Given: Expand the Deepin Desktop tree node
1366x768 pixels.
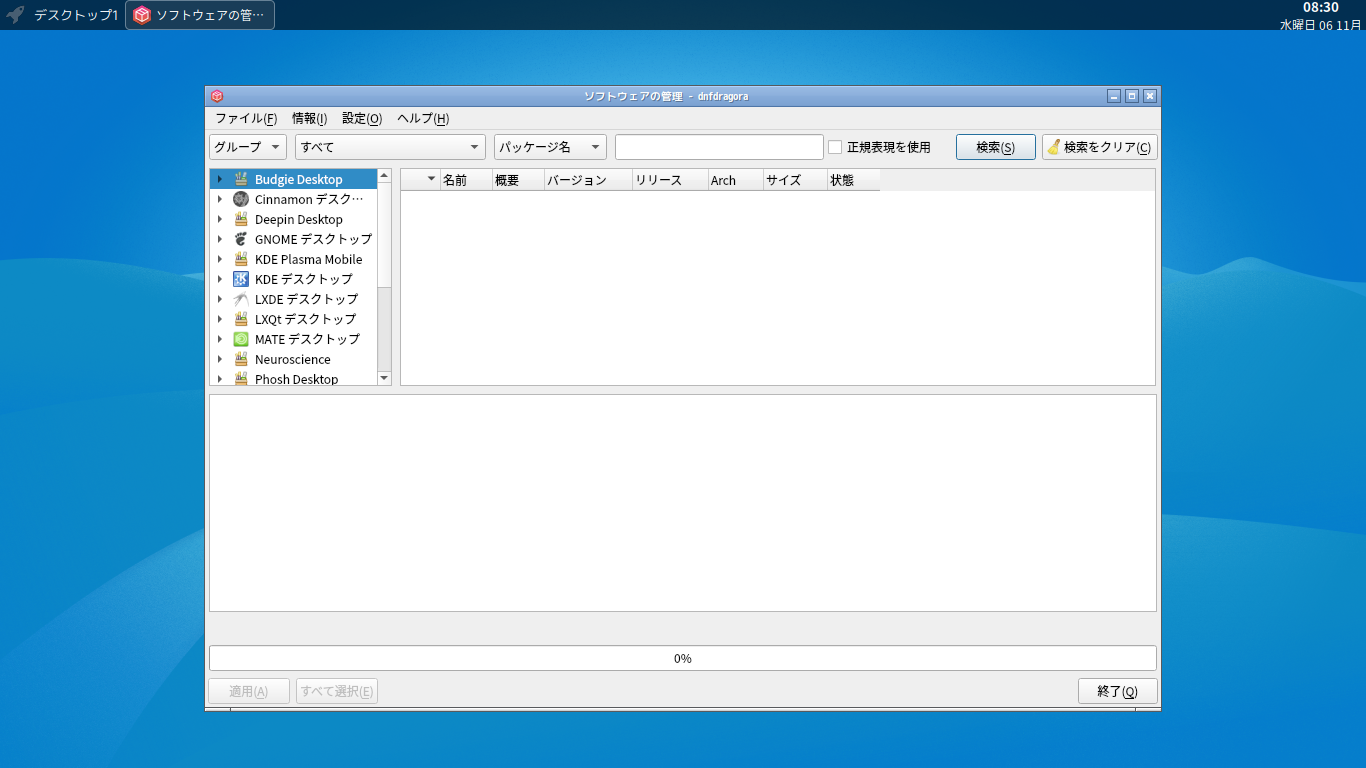Looking at the screenshot, I should (x=220, y=219).
